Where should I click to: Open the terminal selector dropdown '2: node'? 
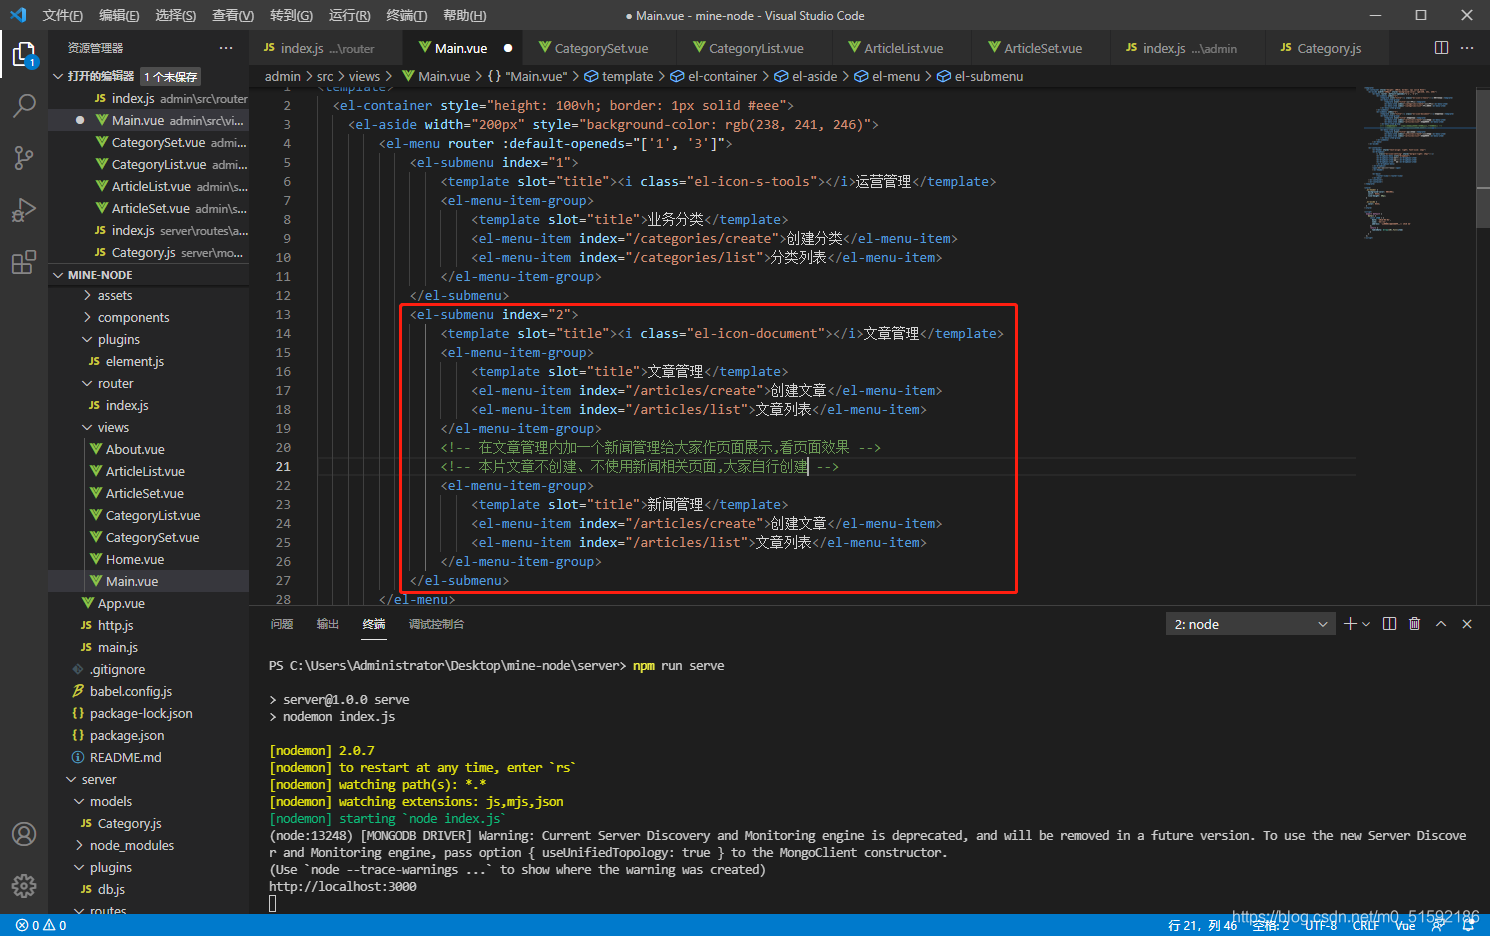(1251, 624)
